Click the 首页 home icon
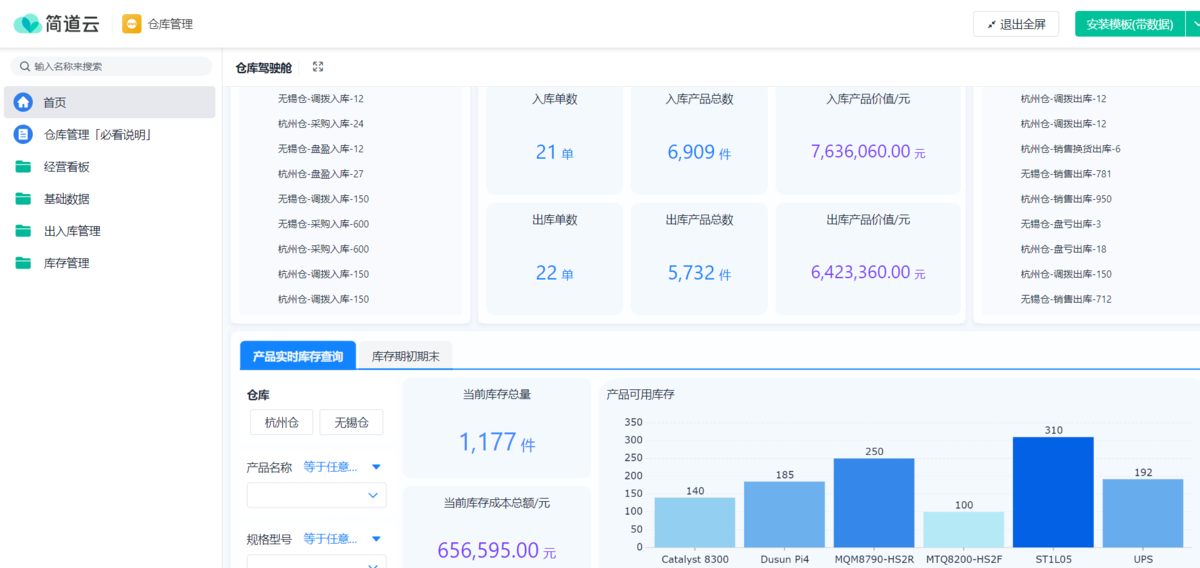Screen dimensions: 1200x568 tap(23, 102)
